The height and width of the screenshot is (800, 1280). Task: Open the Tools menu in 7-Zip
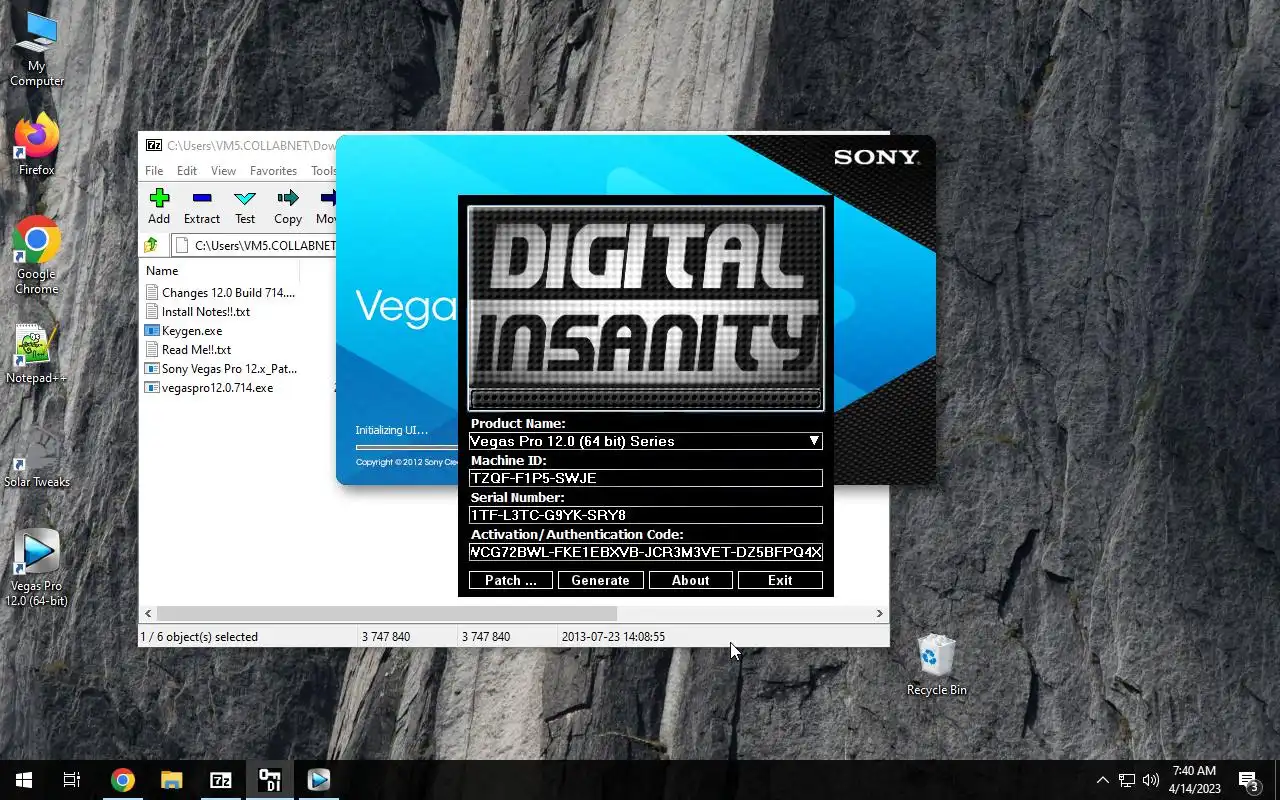[323, 171]
